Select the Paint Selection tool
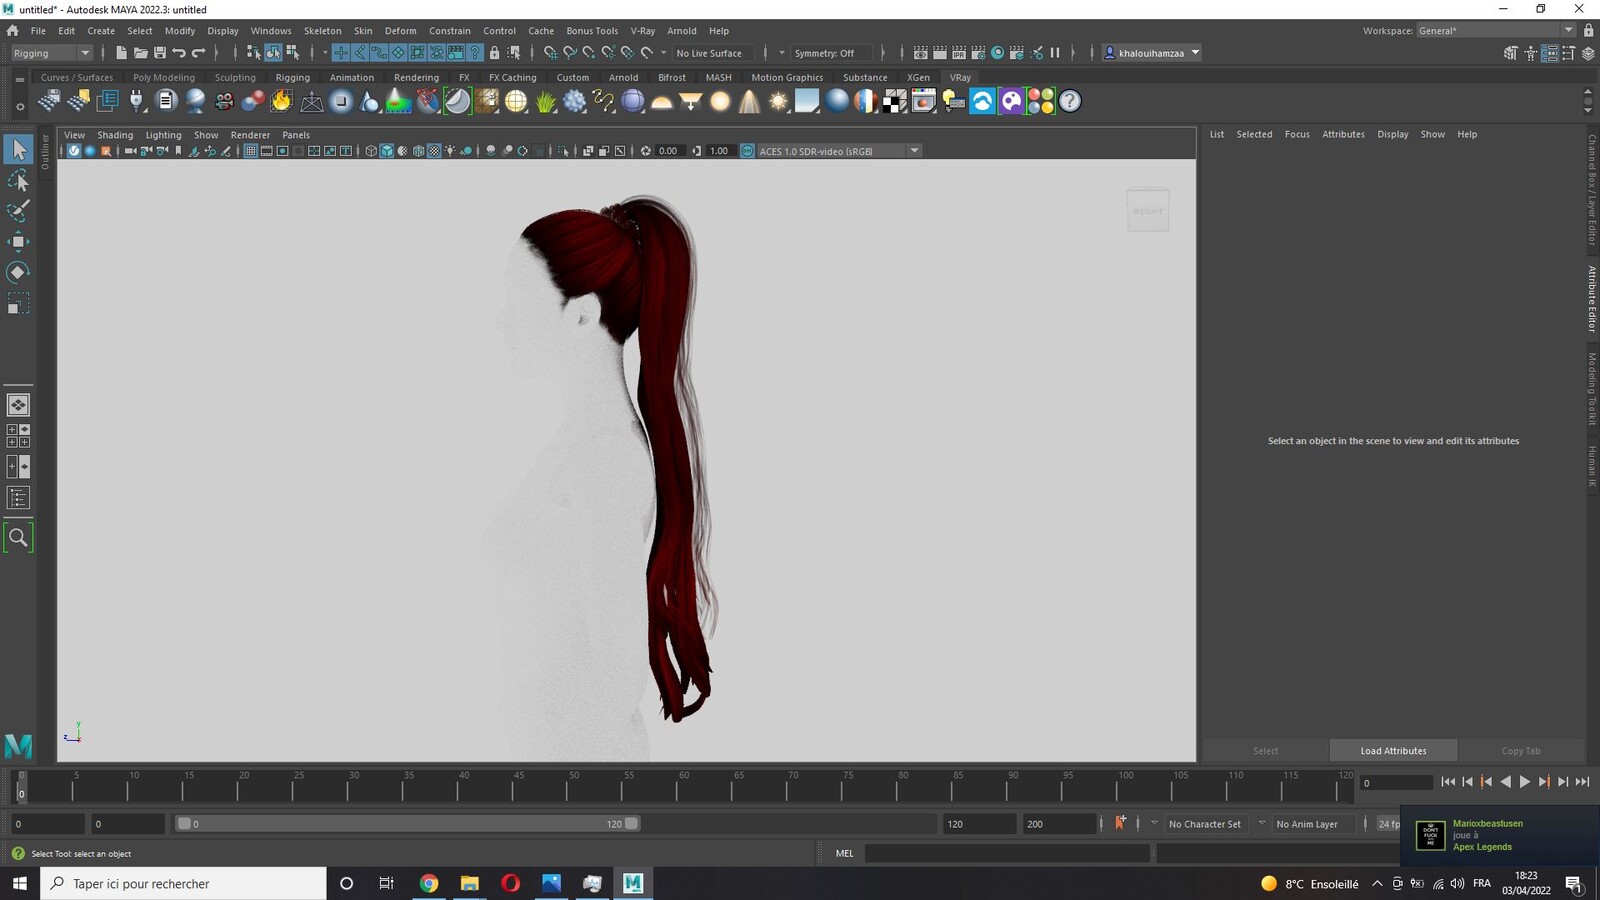The width and height of the screenshot is (1600, 900). coord(18,211)
